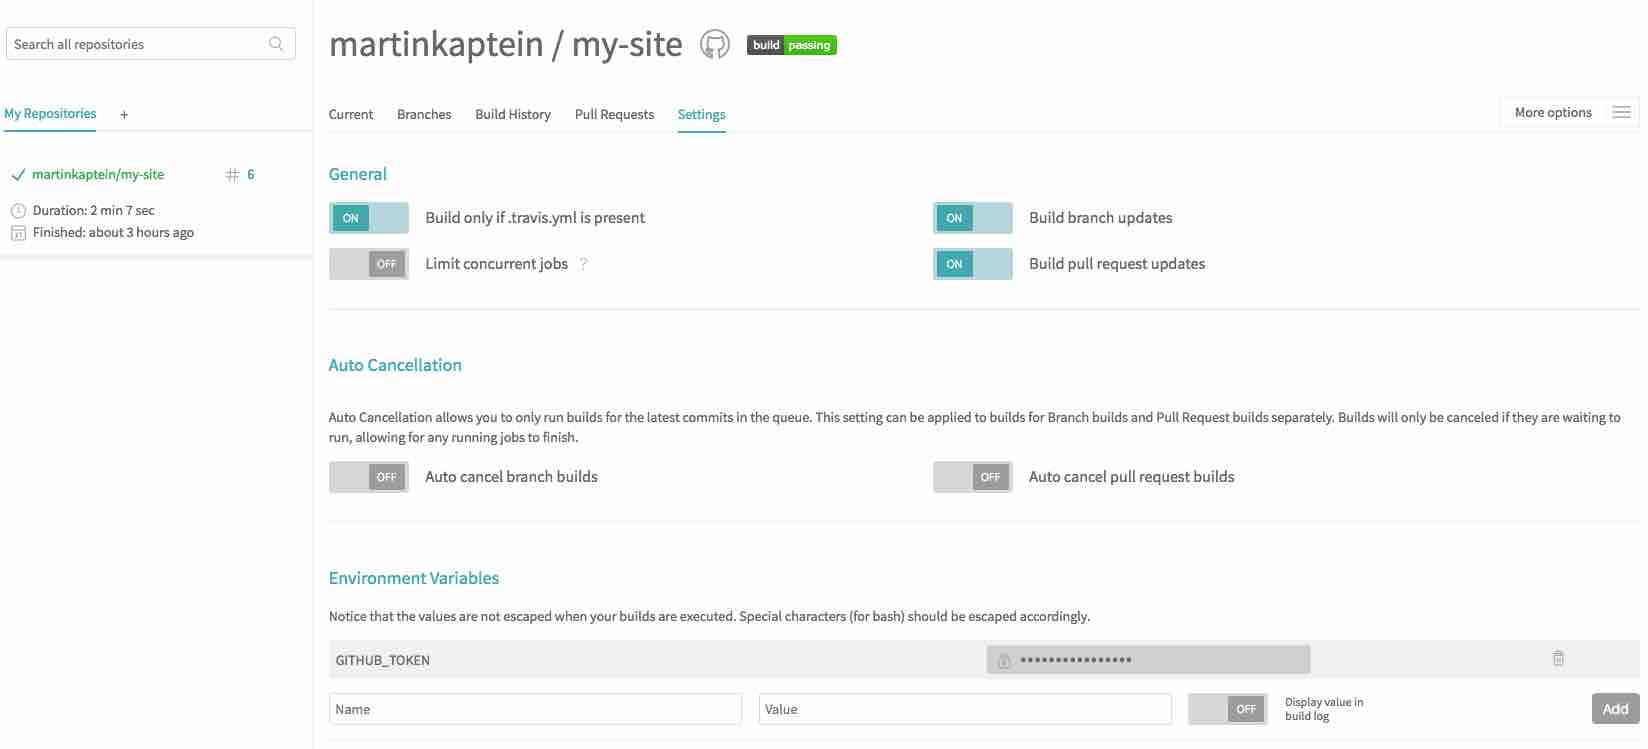1648x749 pixels.
Task: Open the Pull Requests tab
Action: (614, 114)
